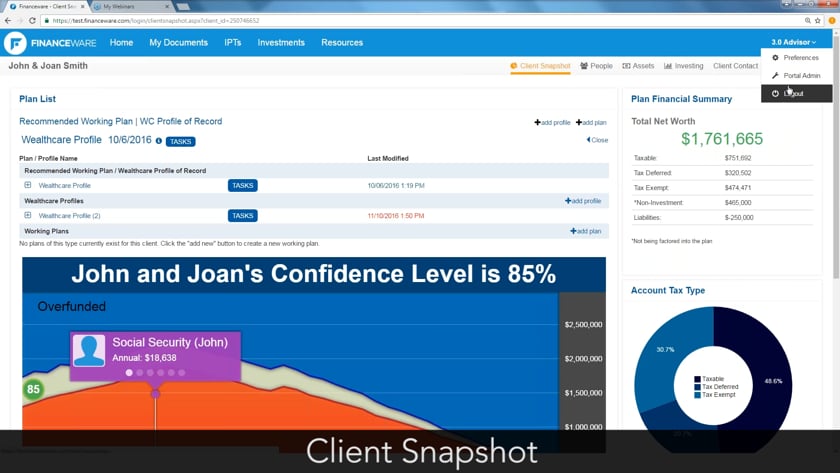Open Recommended Working Plan | WC Profile of Record

(121, 122)
